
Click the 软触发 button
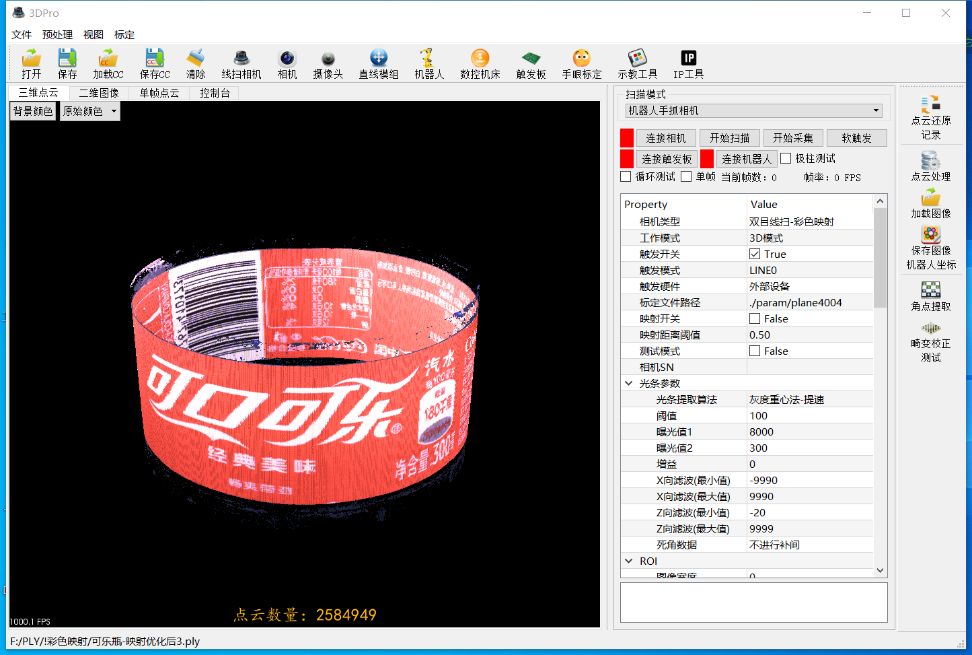click(x=857, y=138)
